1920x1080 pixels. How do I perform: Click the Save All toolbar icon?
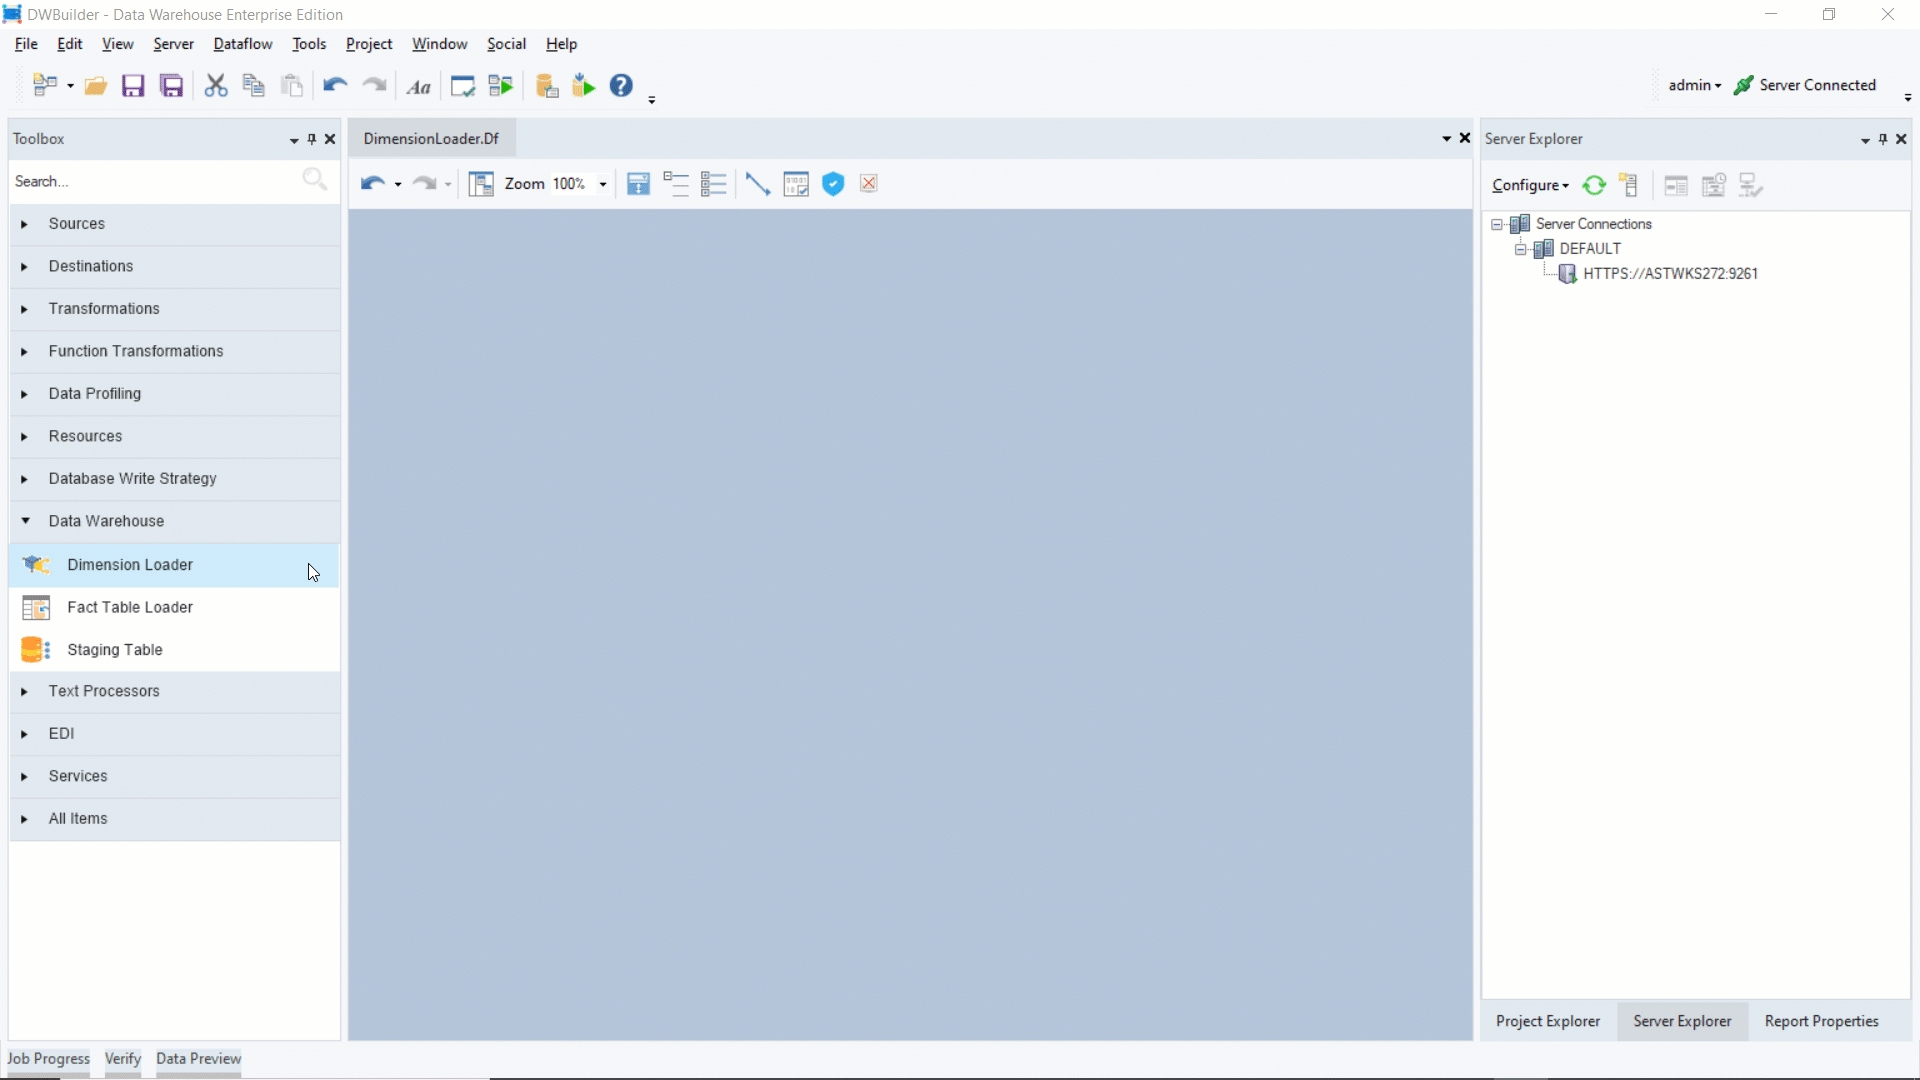(172, 86)
